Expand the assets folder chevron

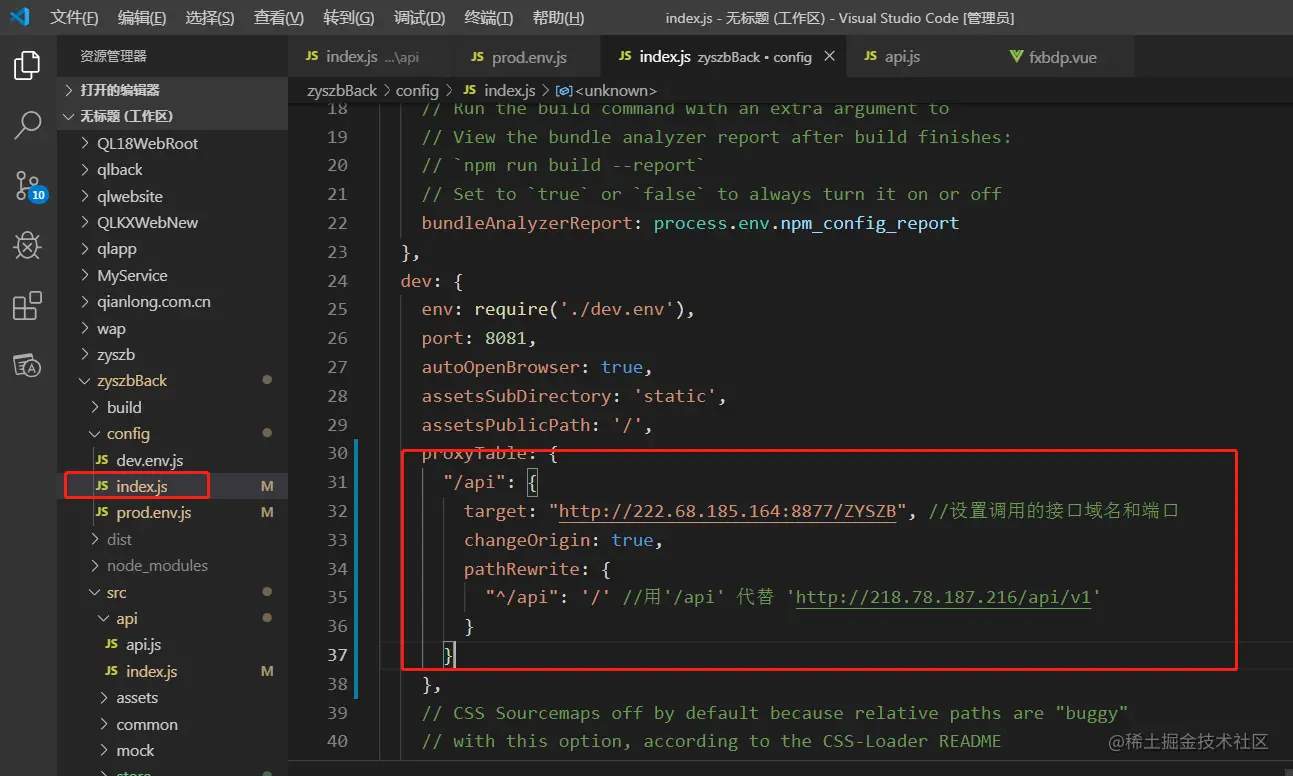[105, 698]
